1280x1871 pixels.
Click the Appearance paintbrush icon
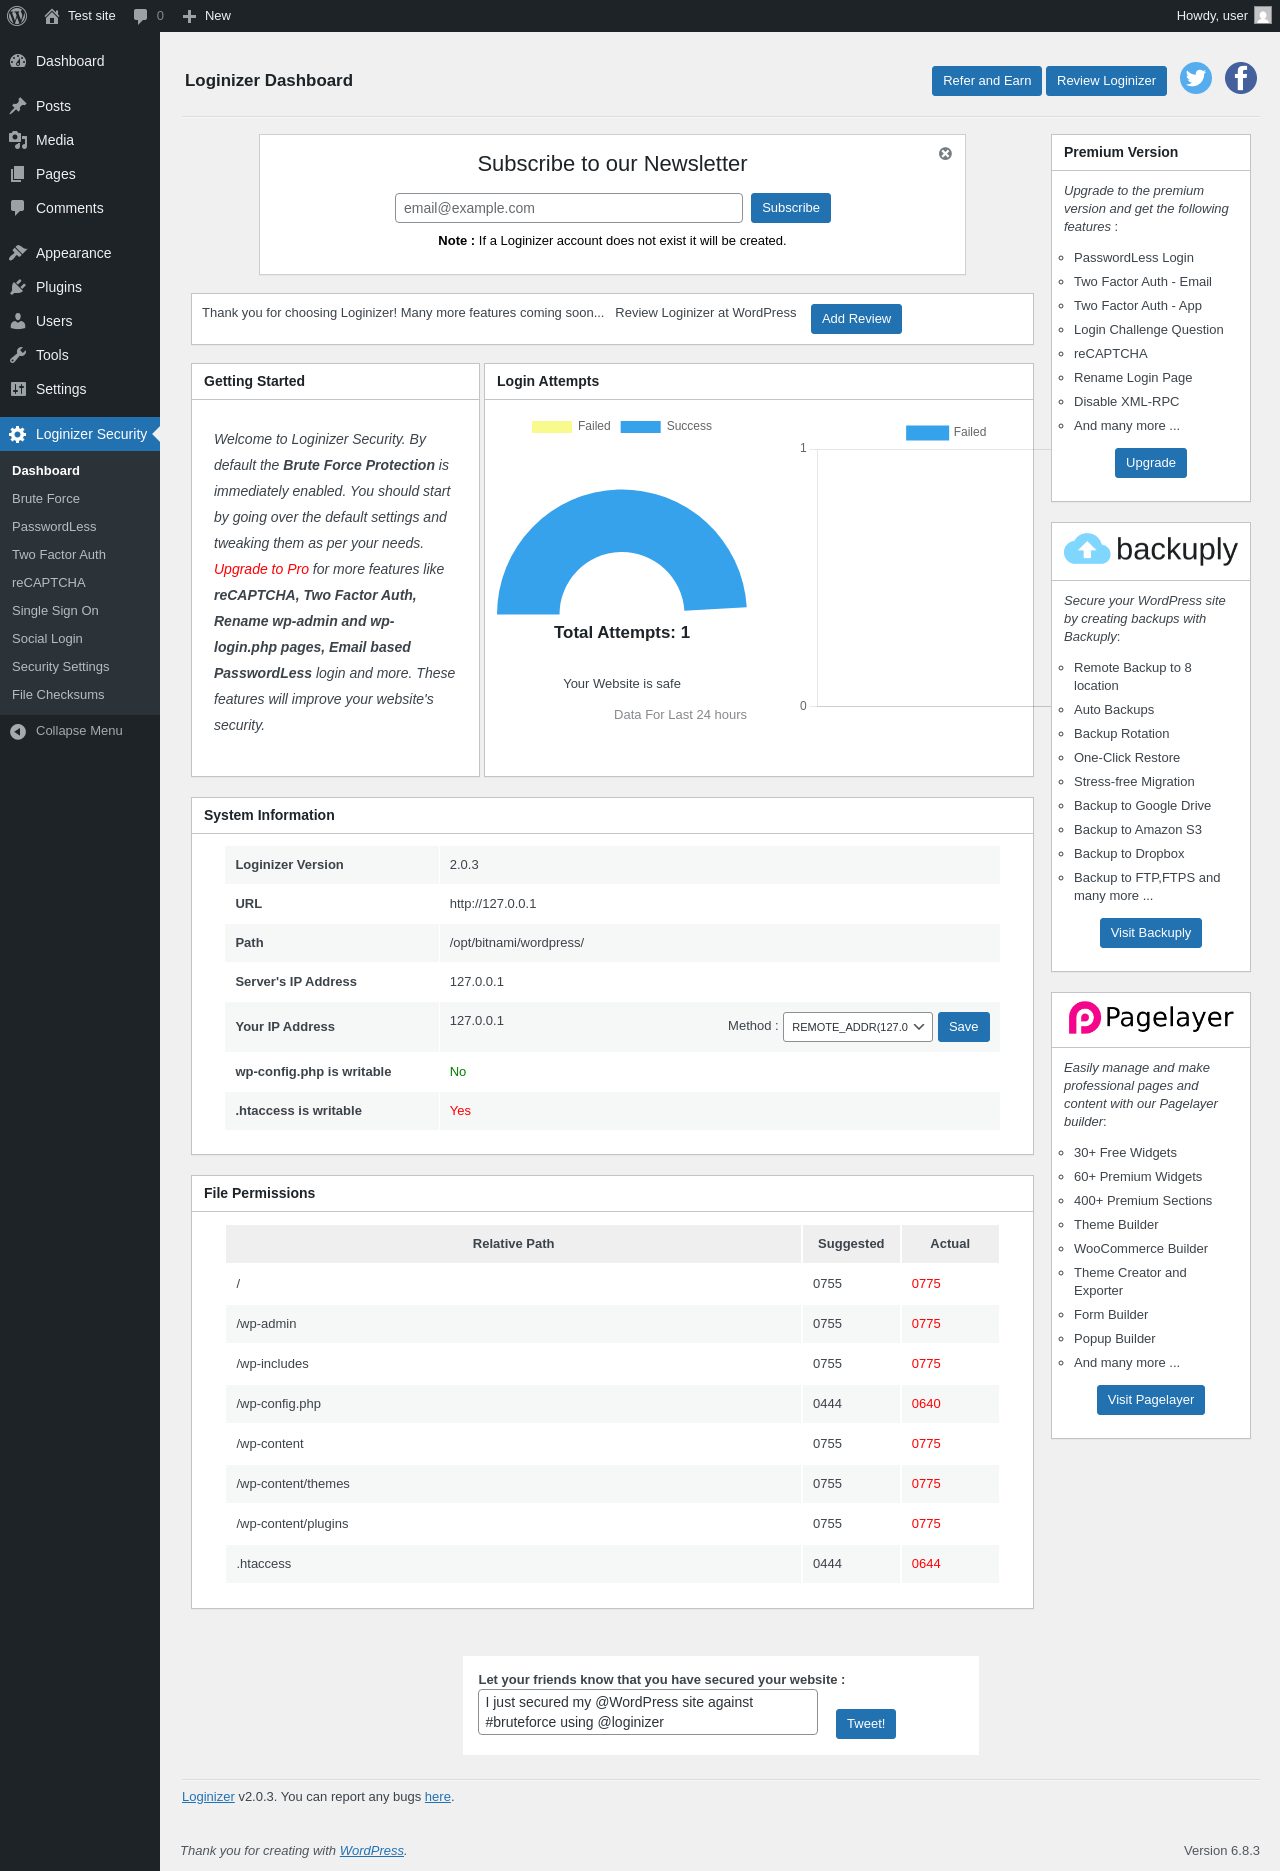tap(18, 253)
